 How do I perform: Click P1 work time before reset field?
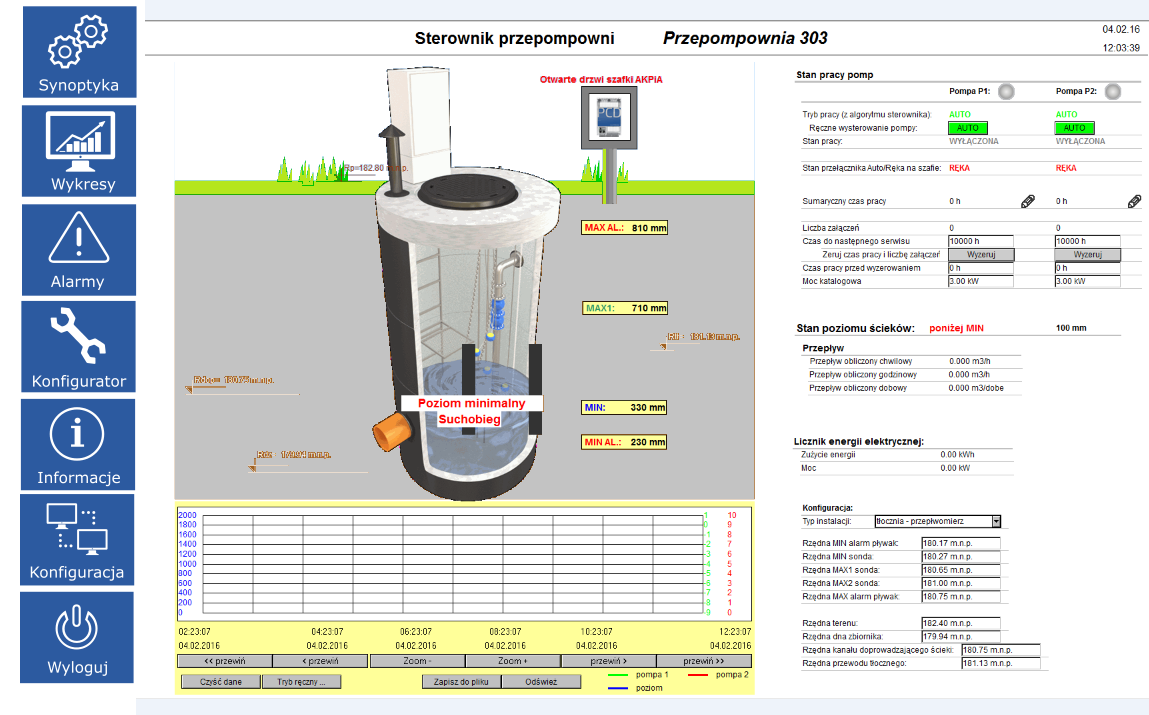coord(980,268)
